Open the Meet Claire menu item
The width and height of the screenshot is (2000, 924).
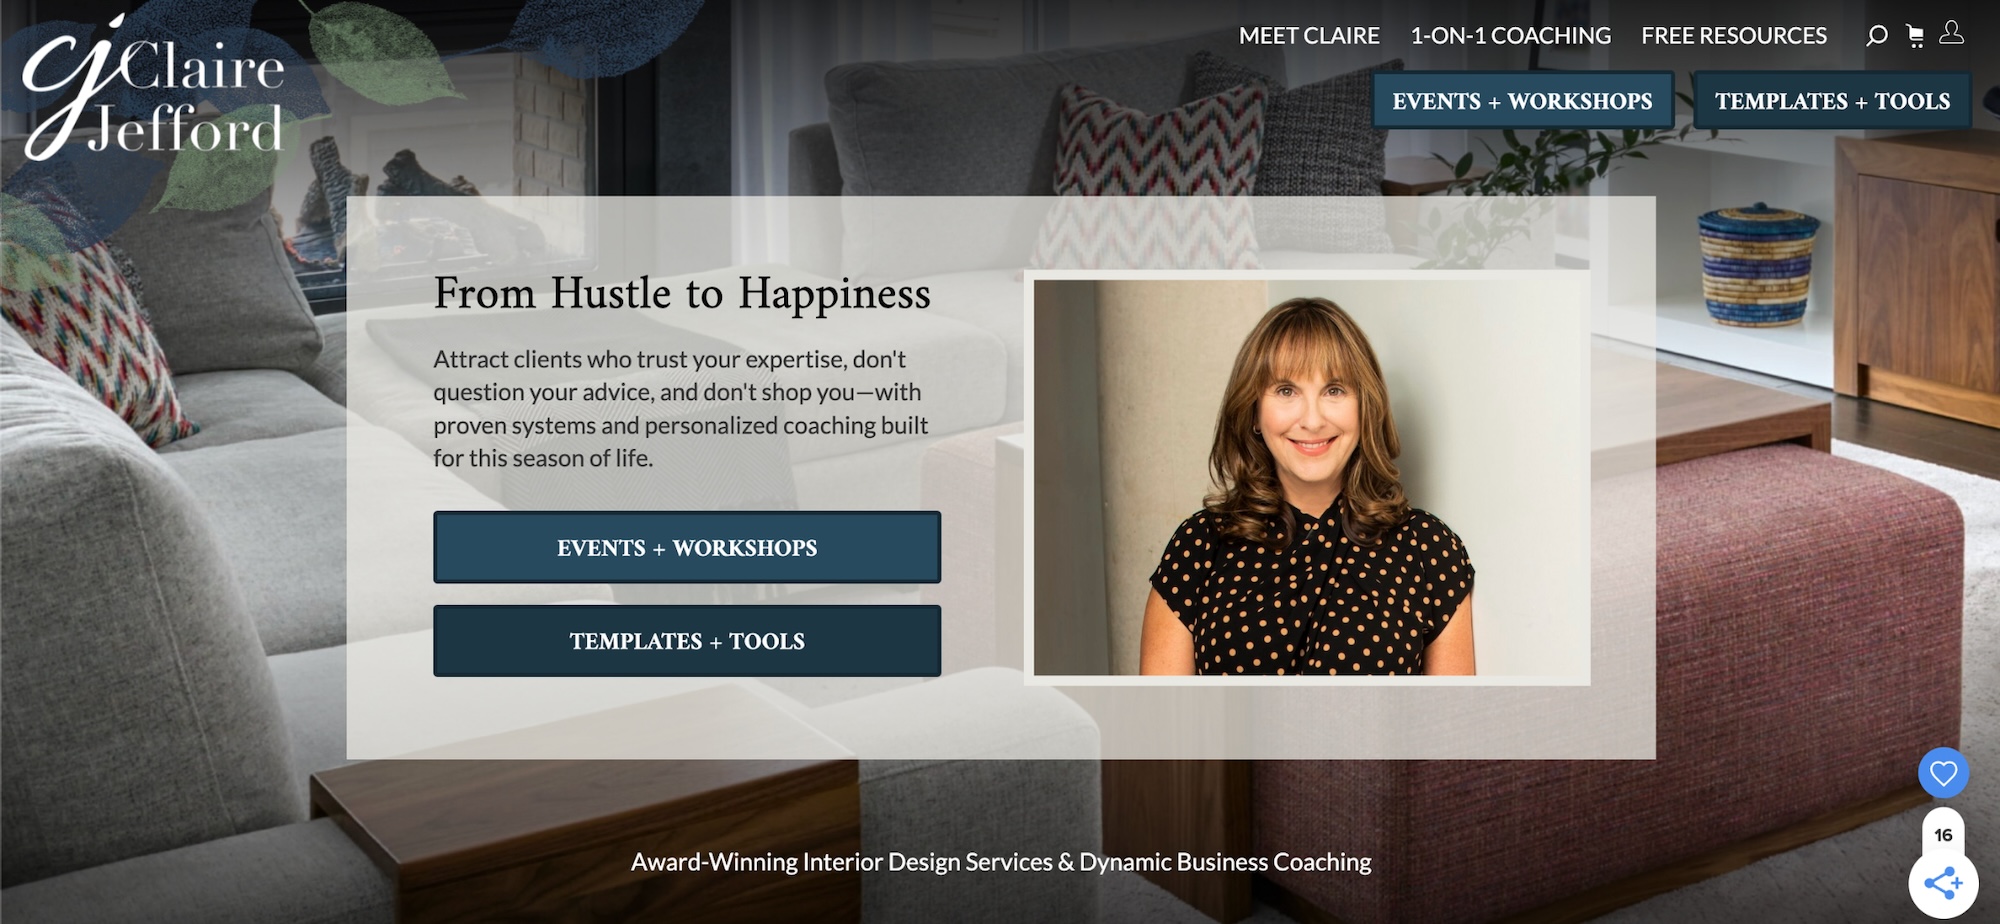coord(1309,36)
